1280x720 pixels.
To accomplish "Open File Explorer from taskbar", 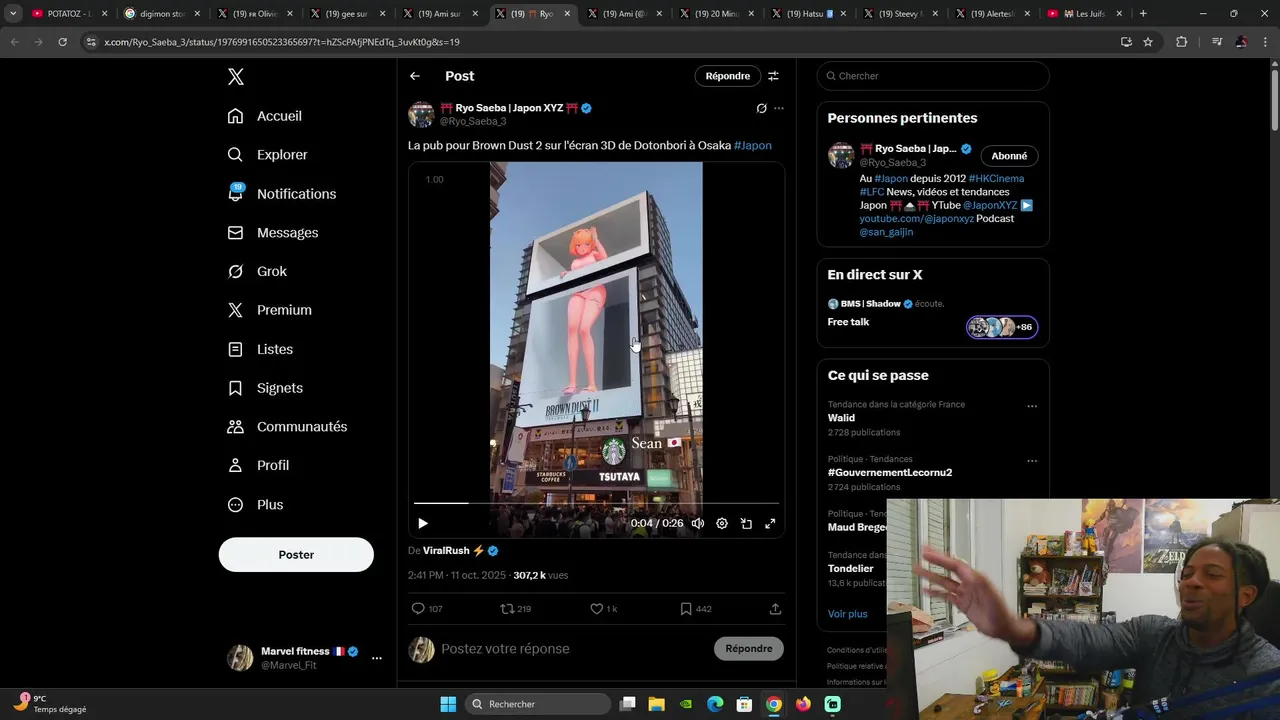I will (656, 704).
